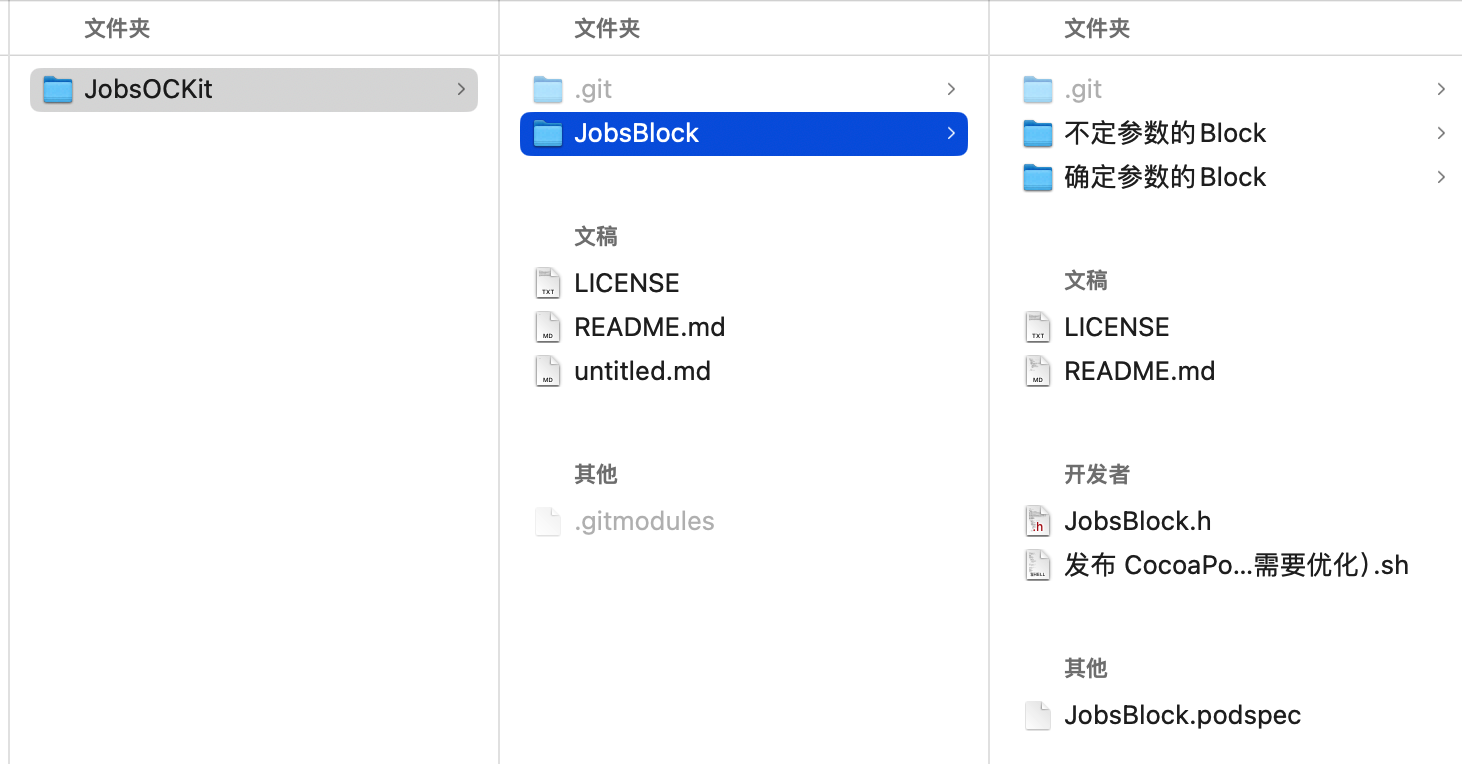Screen dimensions: 1462x764
Task: Select the JobsBlock.h file name
Action: (1138, 521)
